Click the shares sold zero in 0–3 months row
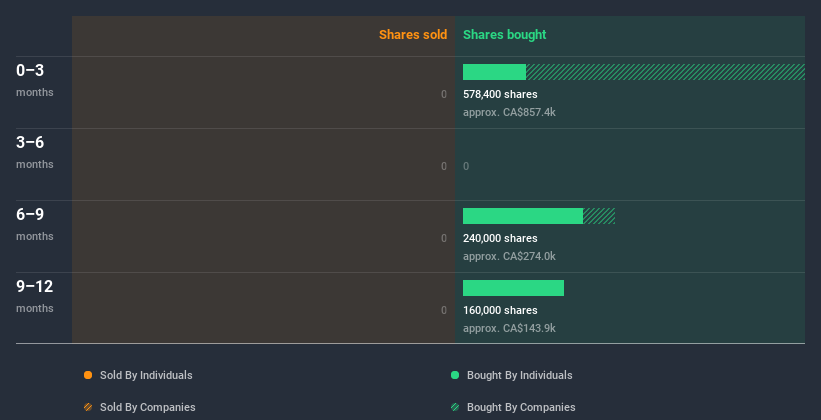The image size is (821, 420). coord(444,94)
